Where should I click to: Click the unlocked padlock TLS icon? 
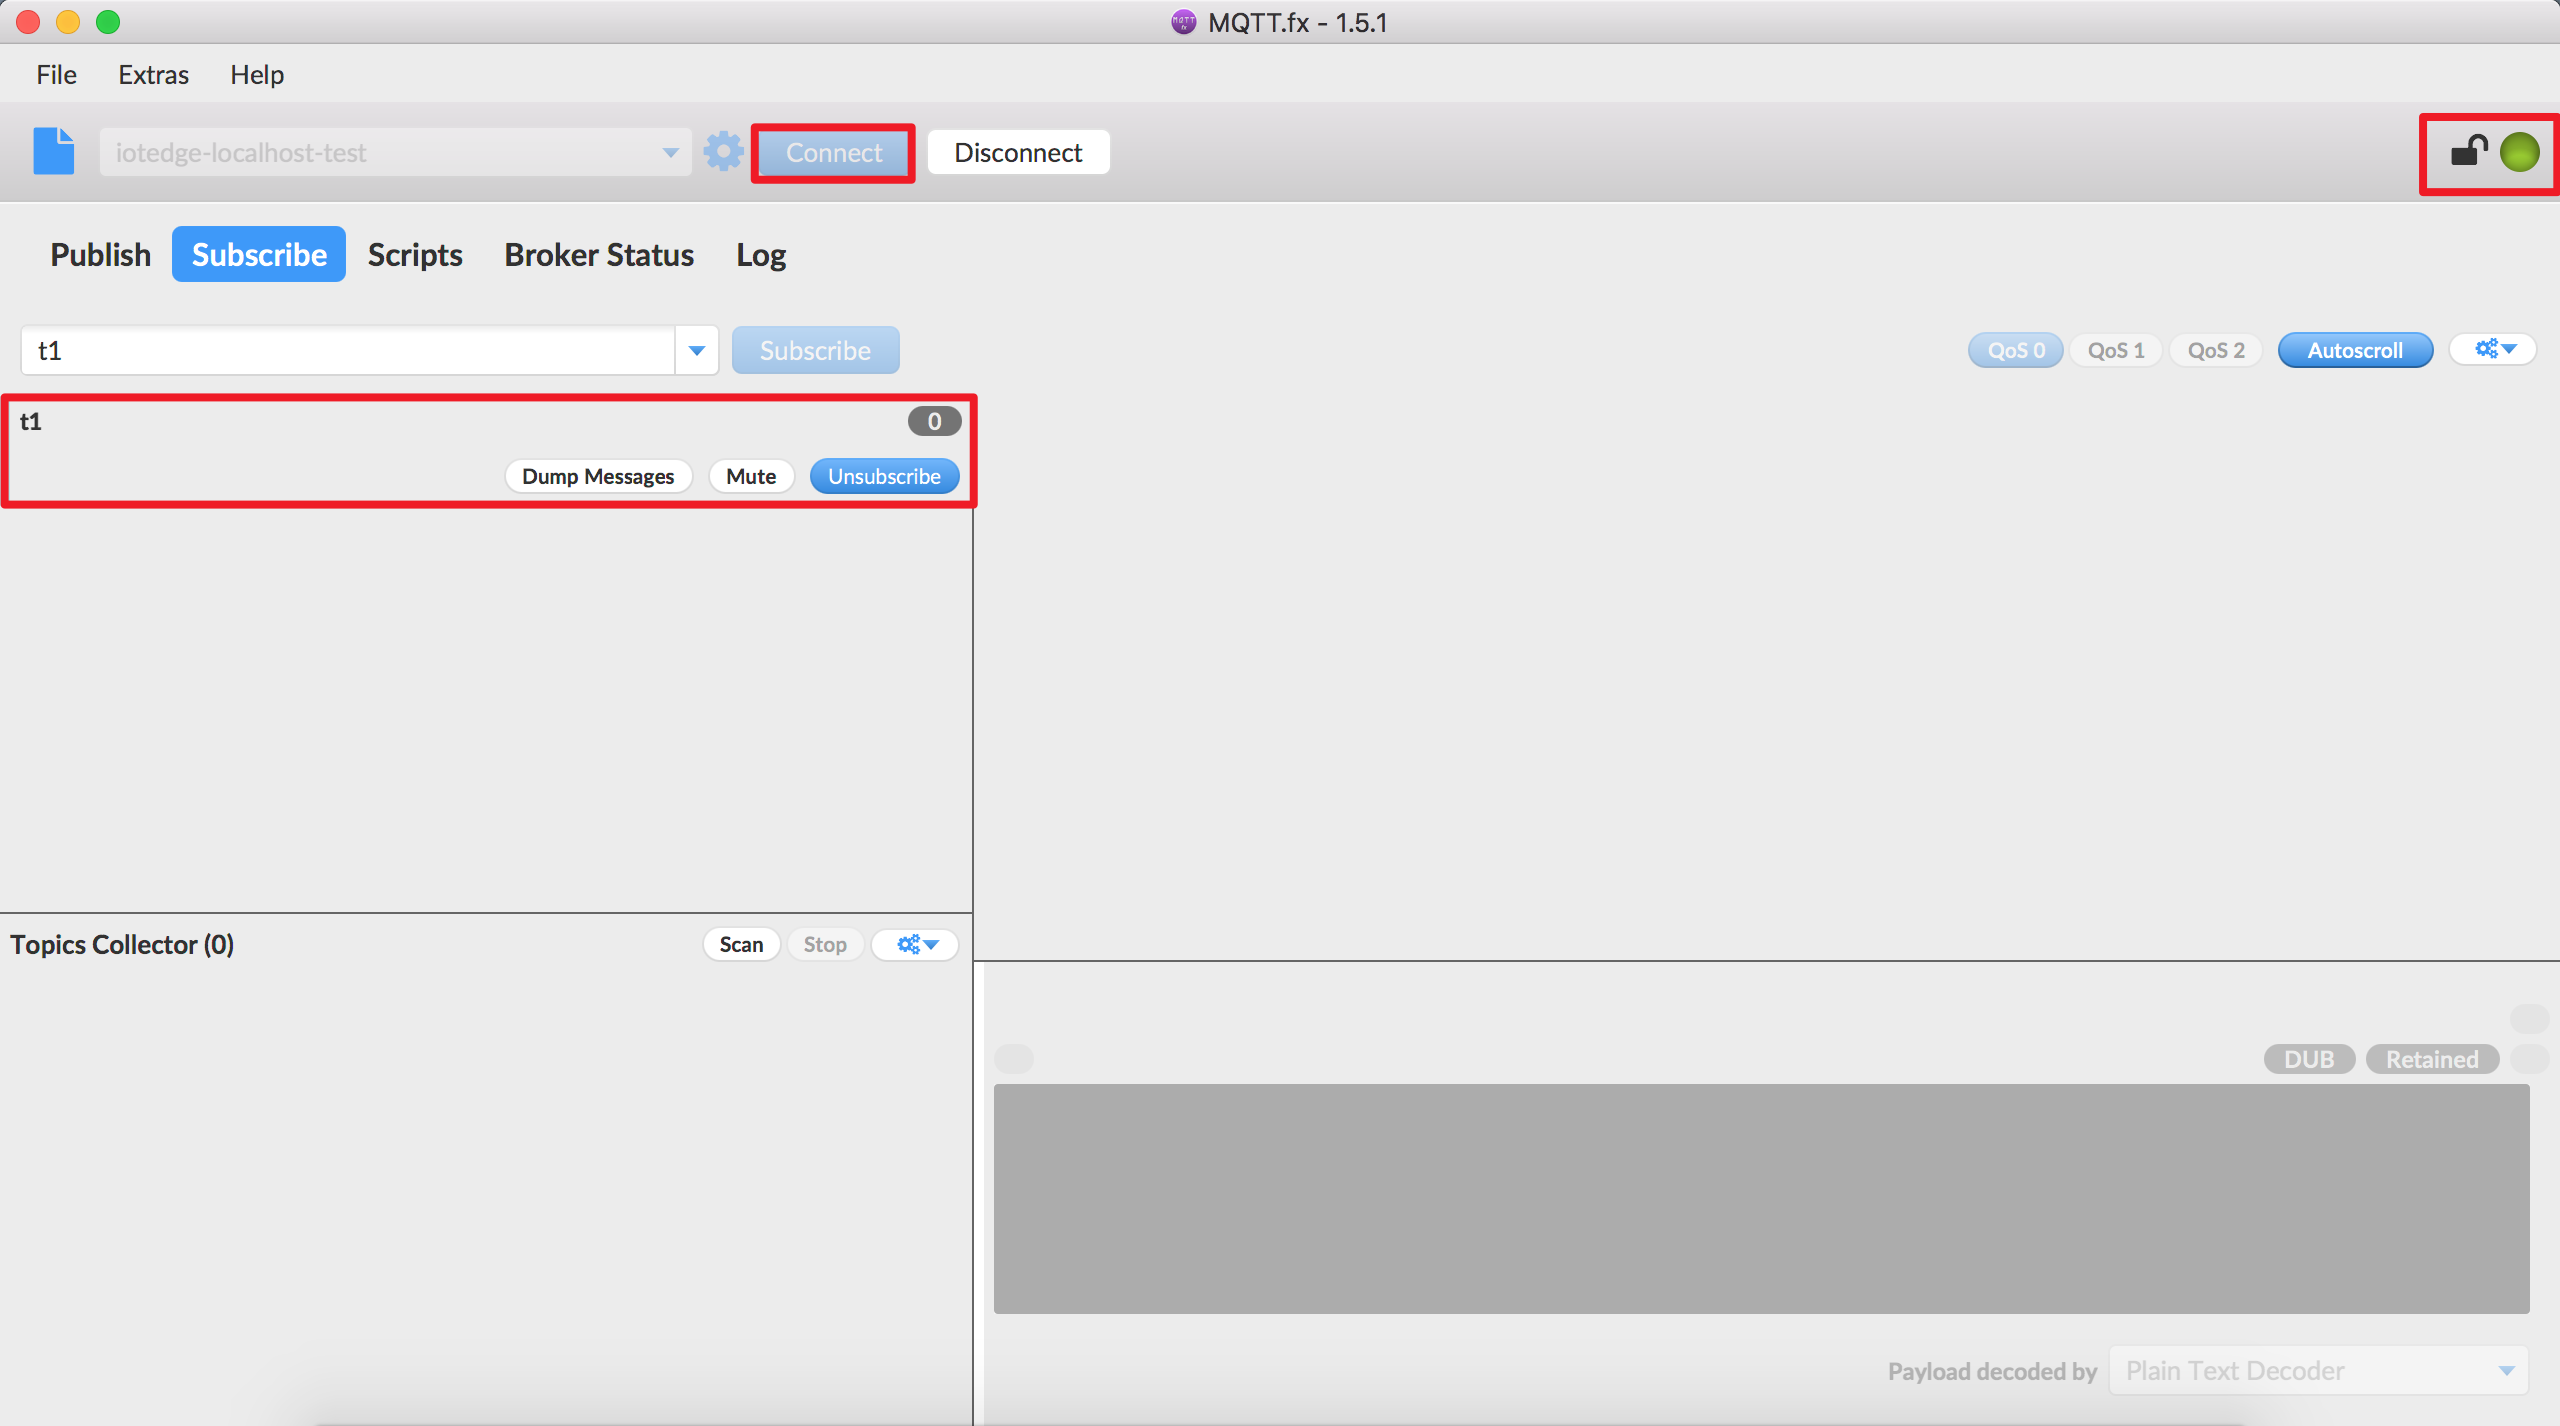click(x=2468, y=152)
